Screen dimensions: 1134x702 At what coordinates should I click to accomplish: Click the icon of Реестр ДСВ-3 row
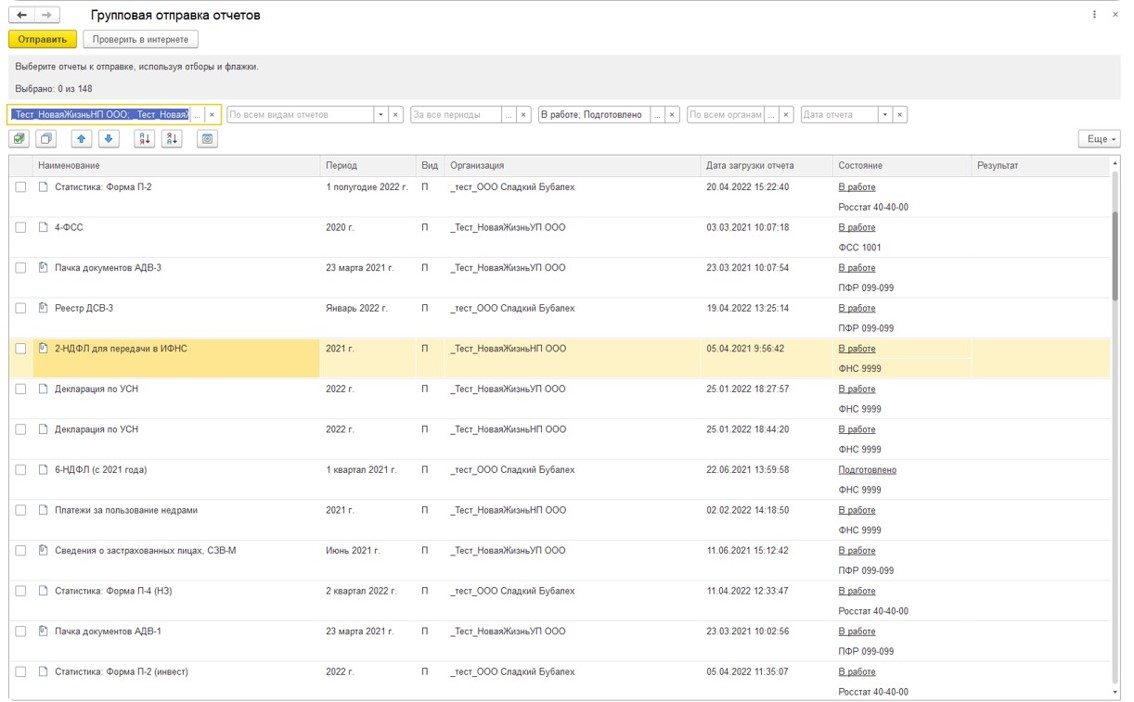click(x=43, y=308)
